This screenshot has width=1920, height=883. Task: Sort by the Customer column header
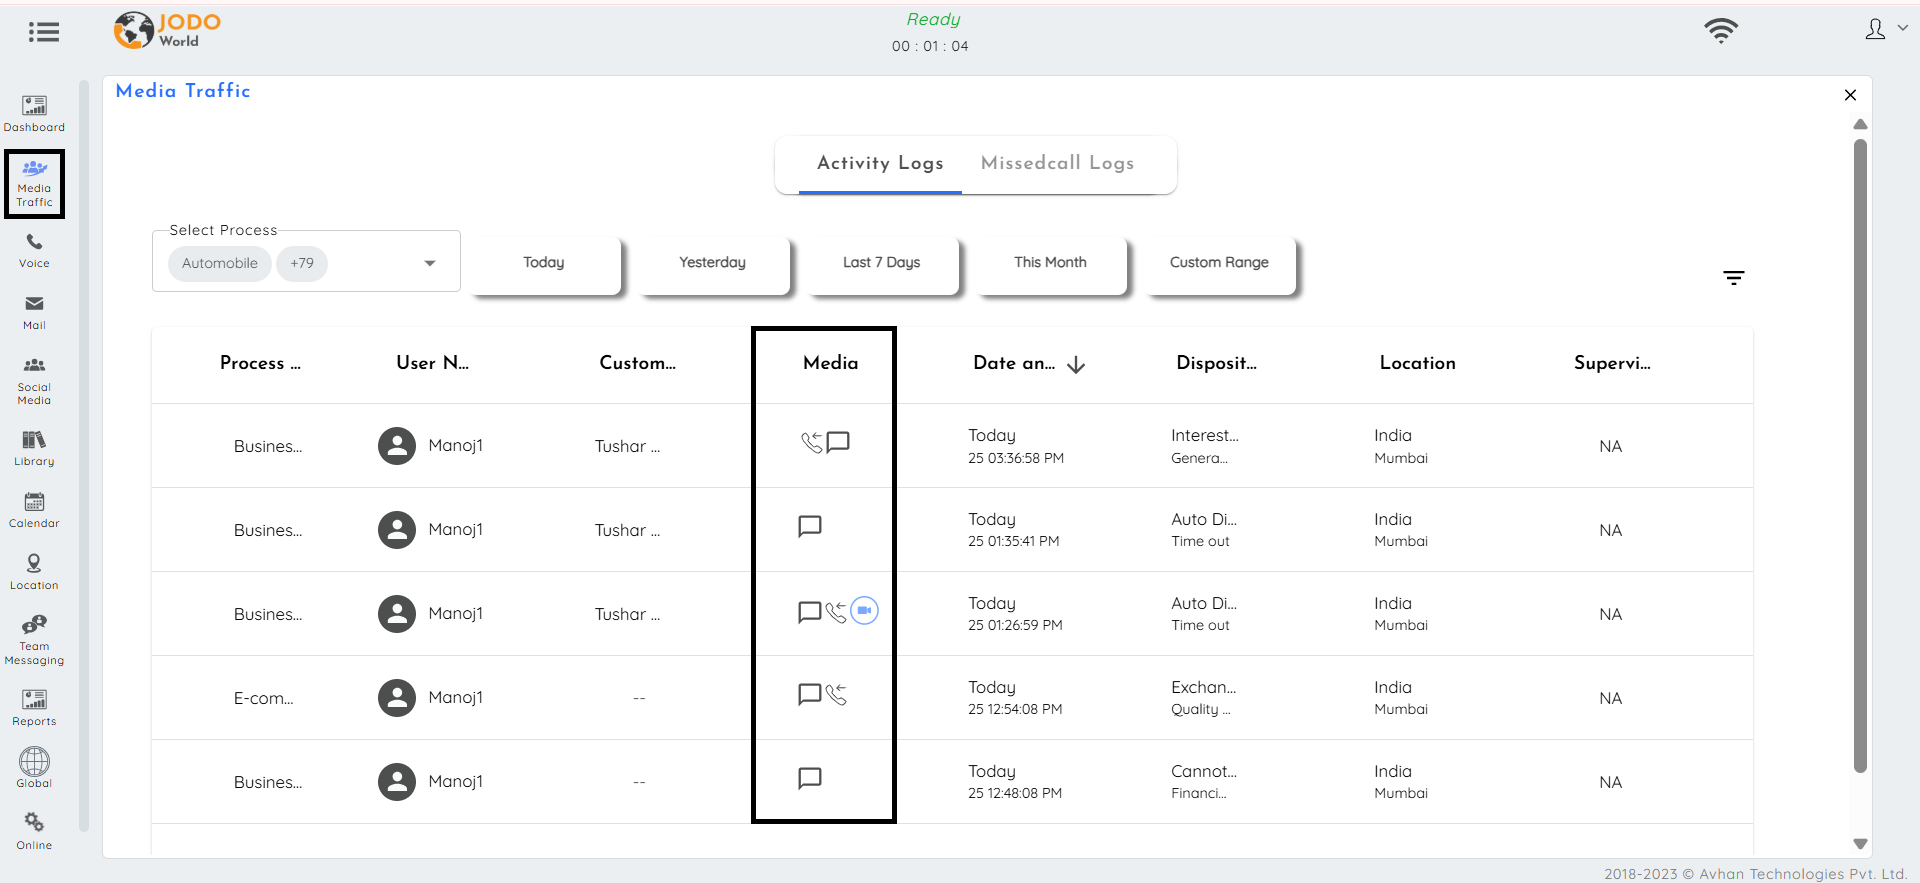637,363
